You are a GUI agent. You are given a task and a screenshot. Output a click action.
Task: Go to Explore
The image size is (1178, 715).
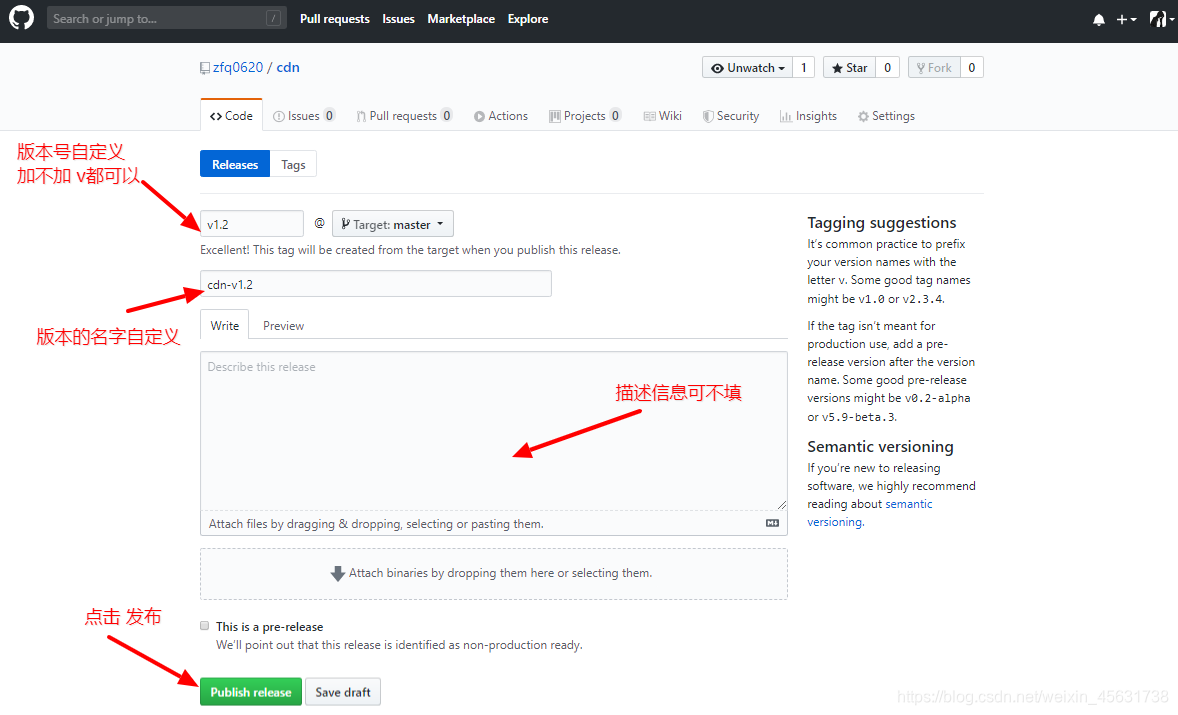coord(527,19)
